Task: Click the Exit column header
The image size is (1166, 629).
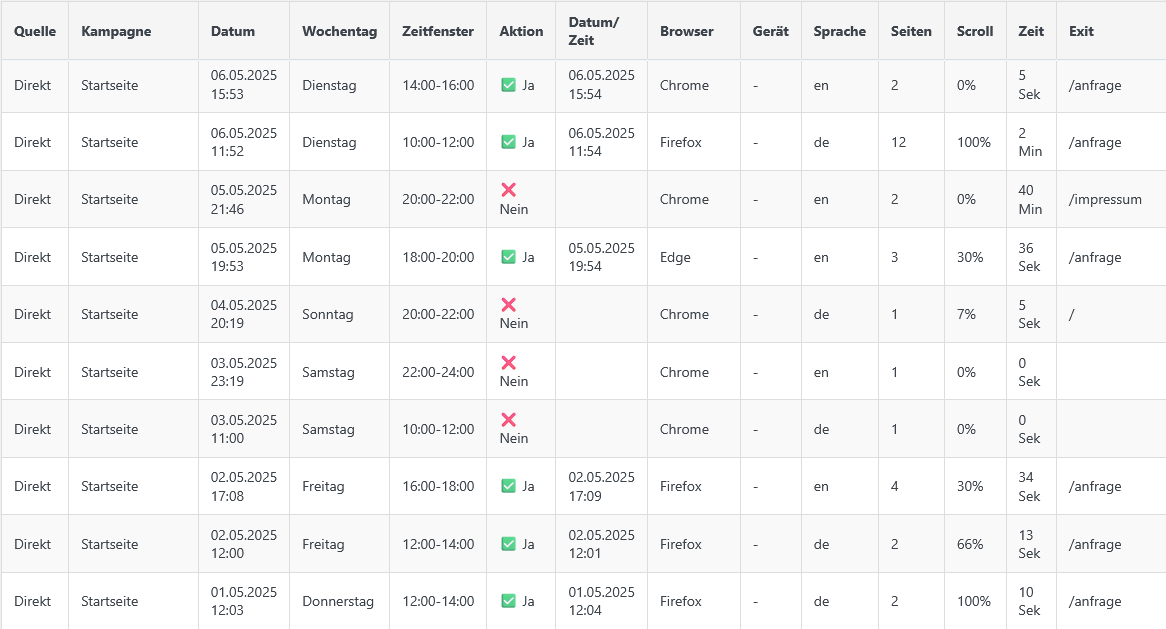Action: coord(1081,31)
